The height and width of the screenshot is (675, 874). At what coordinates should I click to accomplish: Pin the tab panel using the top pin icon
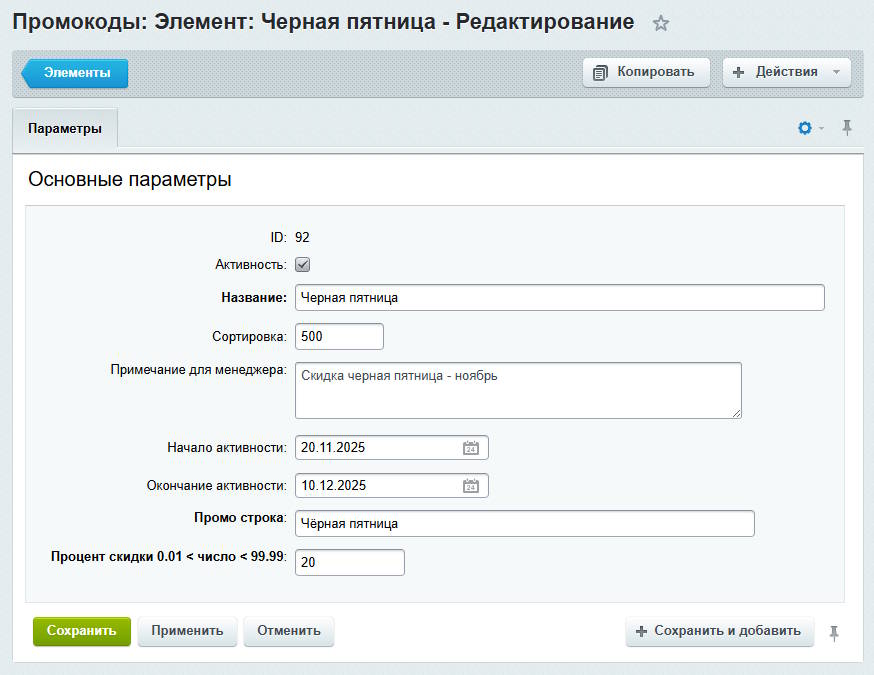click(x=847, y=128)
